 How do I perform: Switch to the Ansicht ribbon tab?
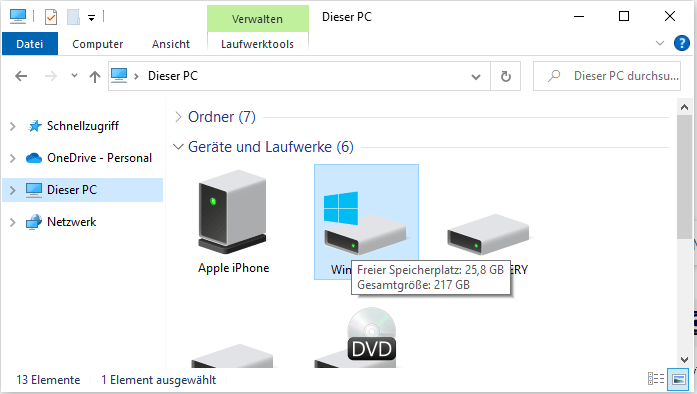[x=171, y=44]
